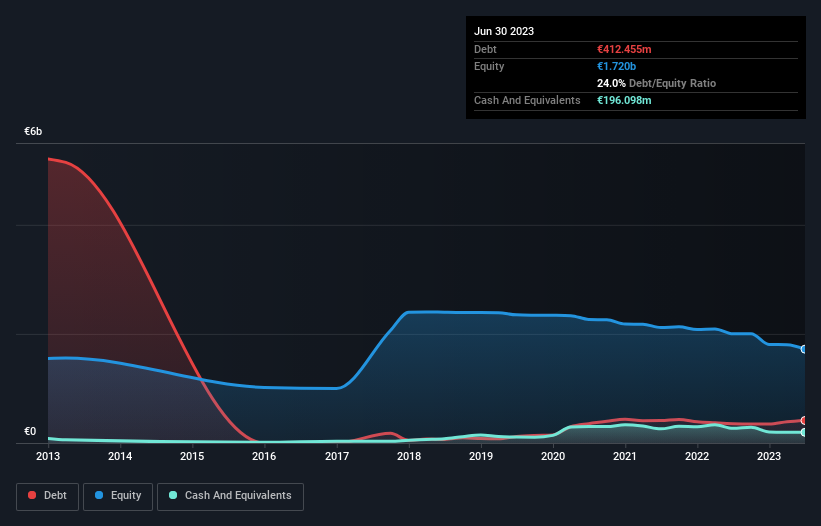Screen dimensions: 821x526
Task: Click the Debt label in tooltip
Action: 485,49
